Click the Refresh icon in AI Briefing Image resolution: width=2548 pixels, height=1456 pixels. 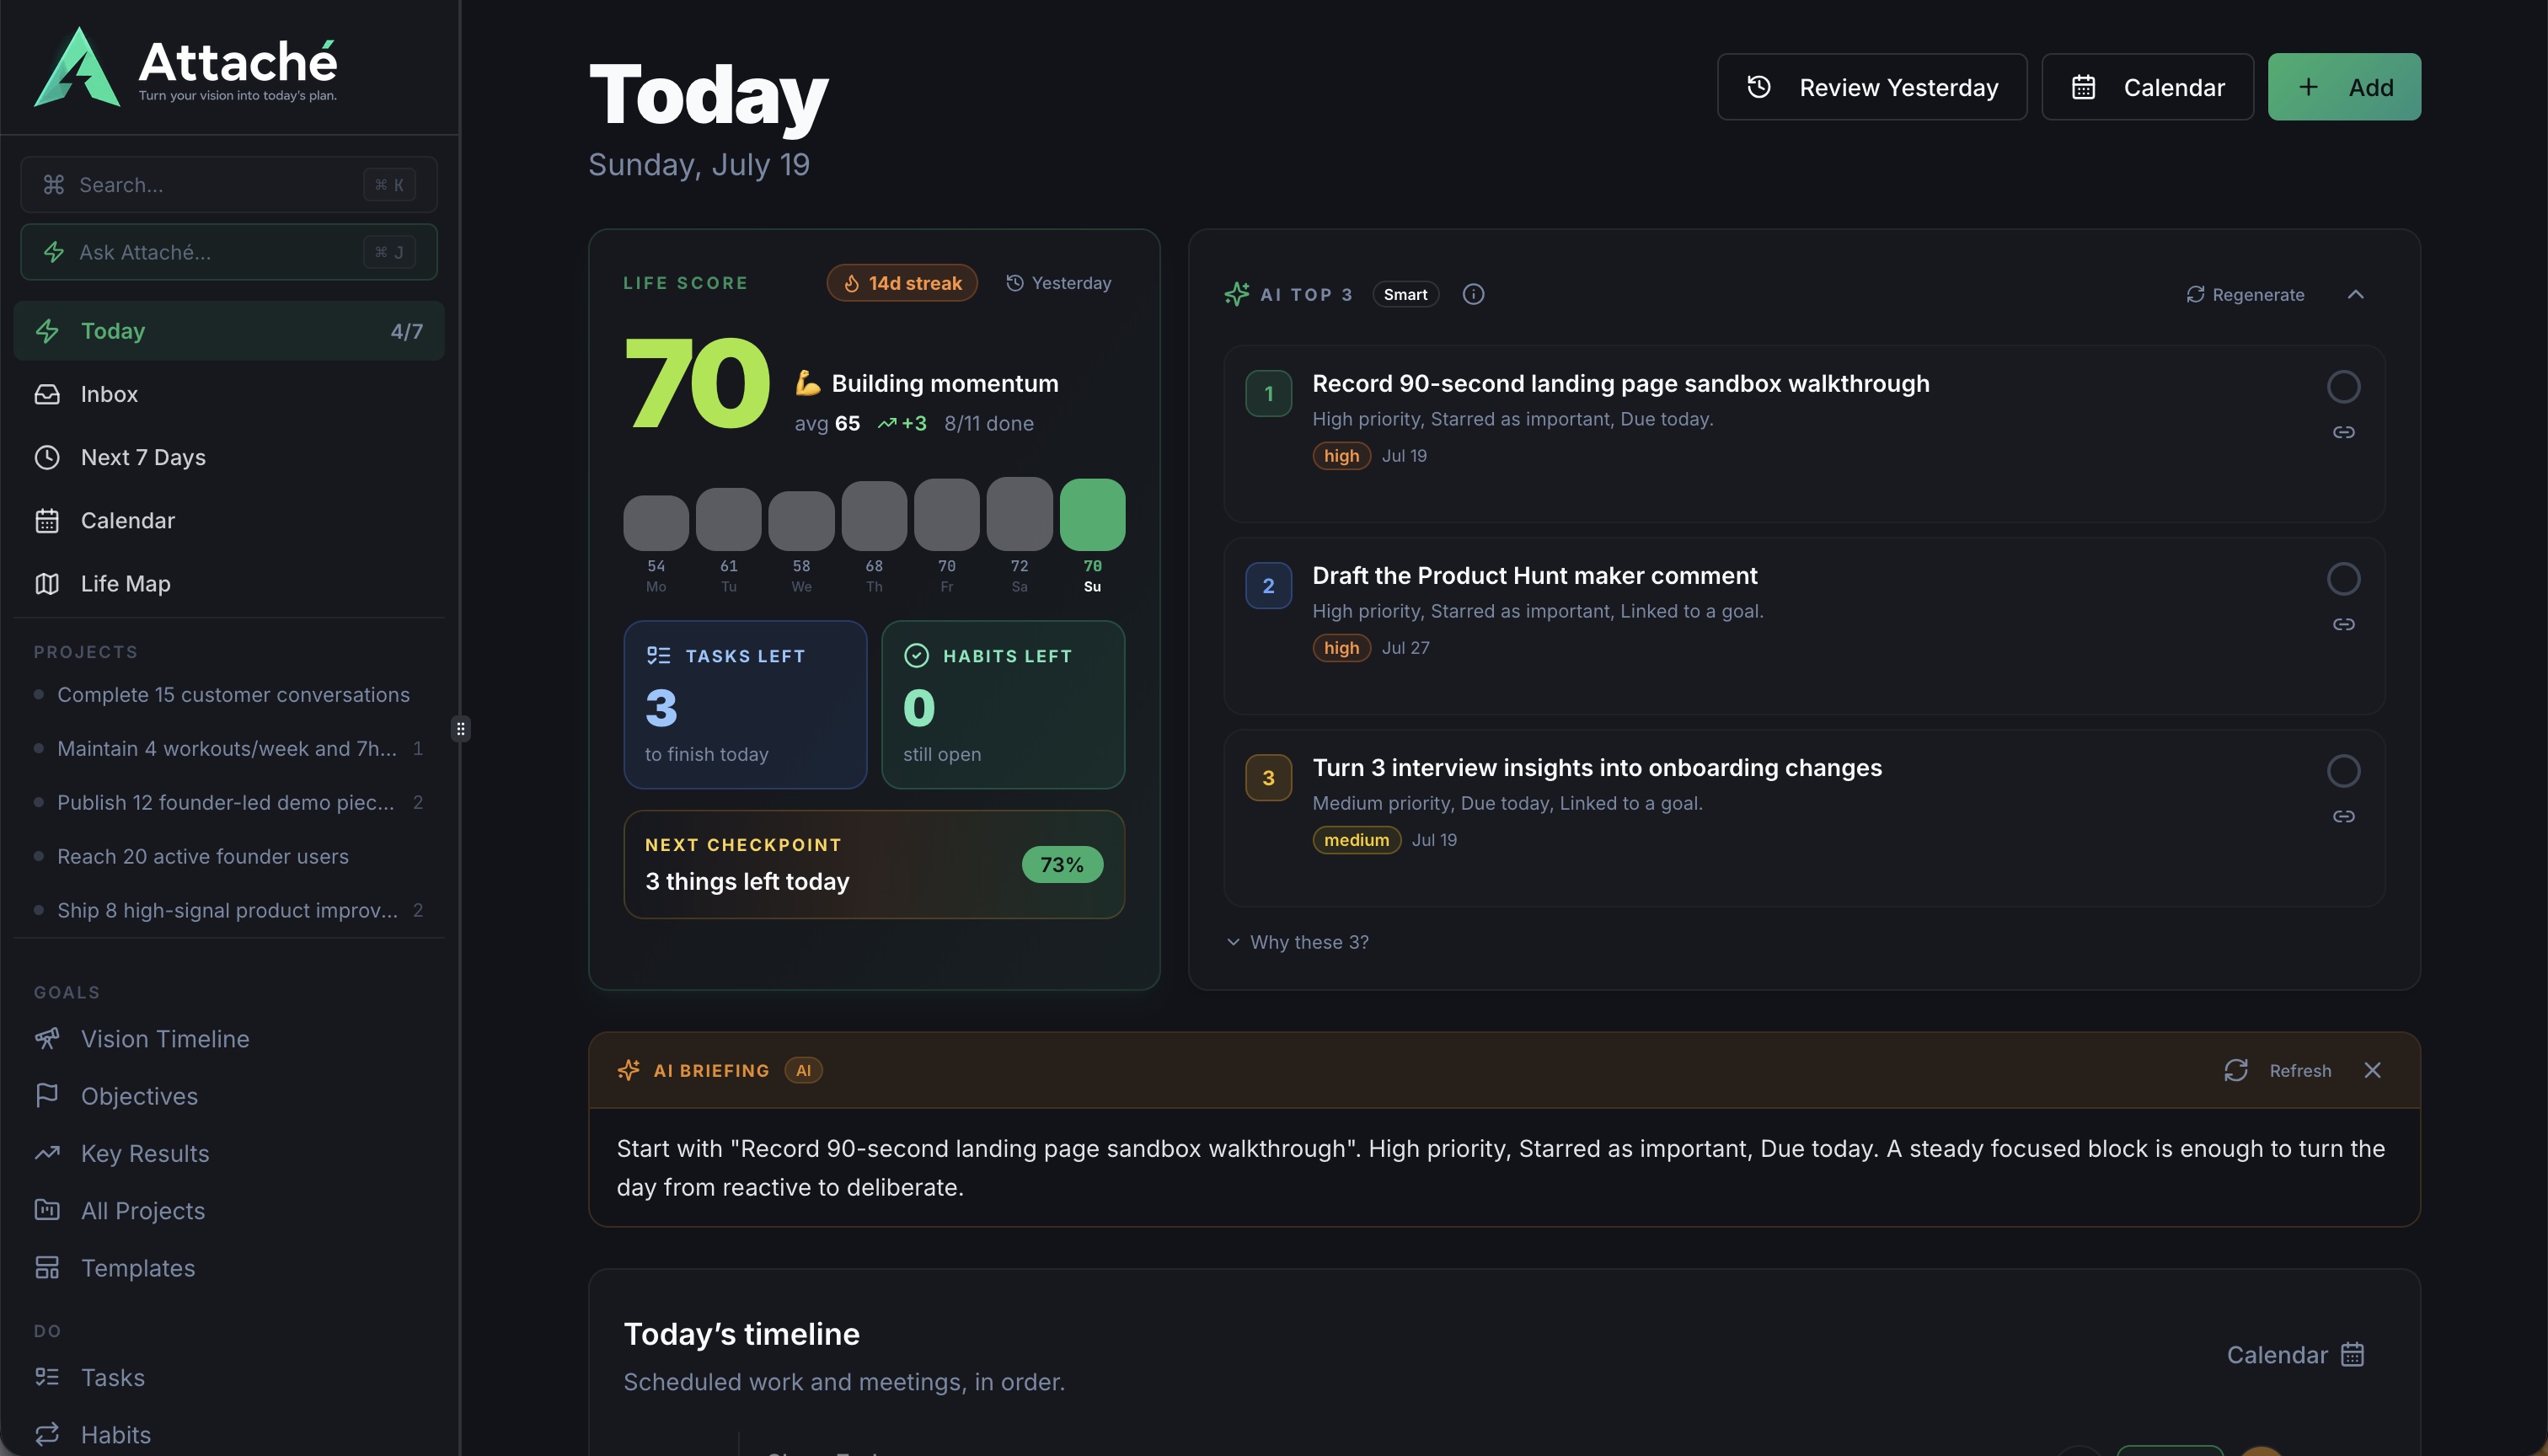click(x=2236, y=1070)
